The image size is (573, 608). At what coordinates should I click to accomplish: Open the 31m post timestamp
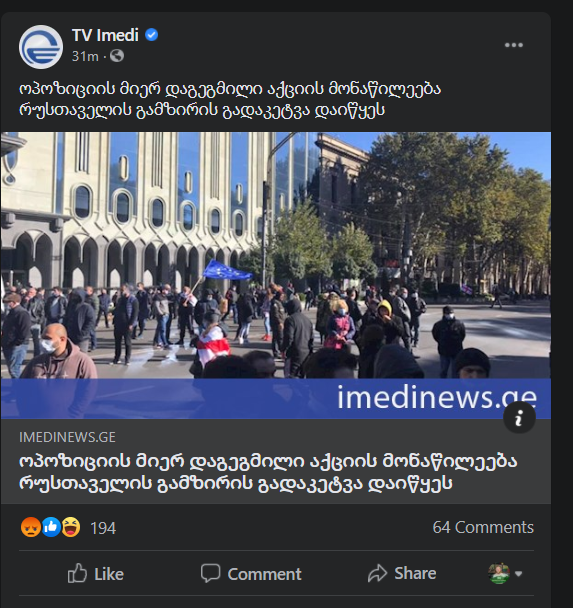[85, 56]
